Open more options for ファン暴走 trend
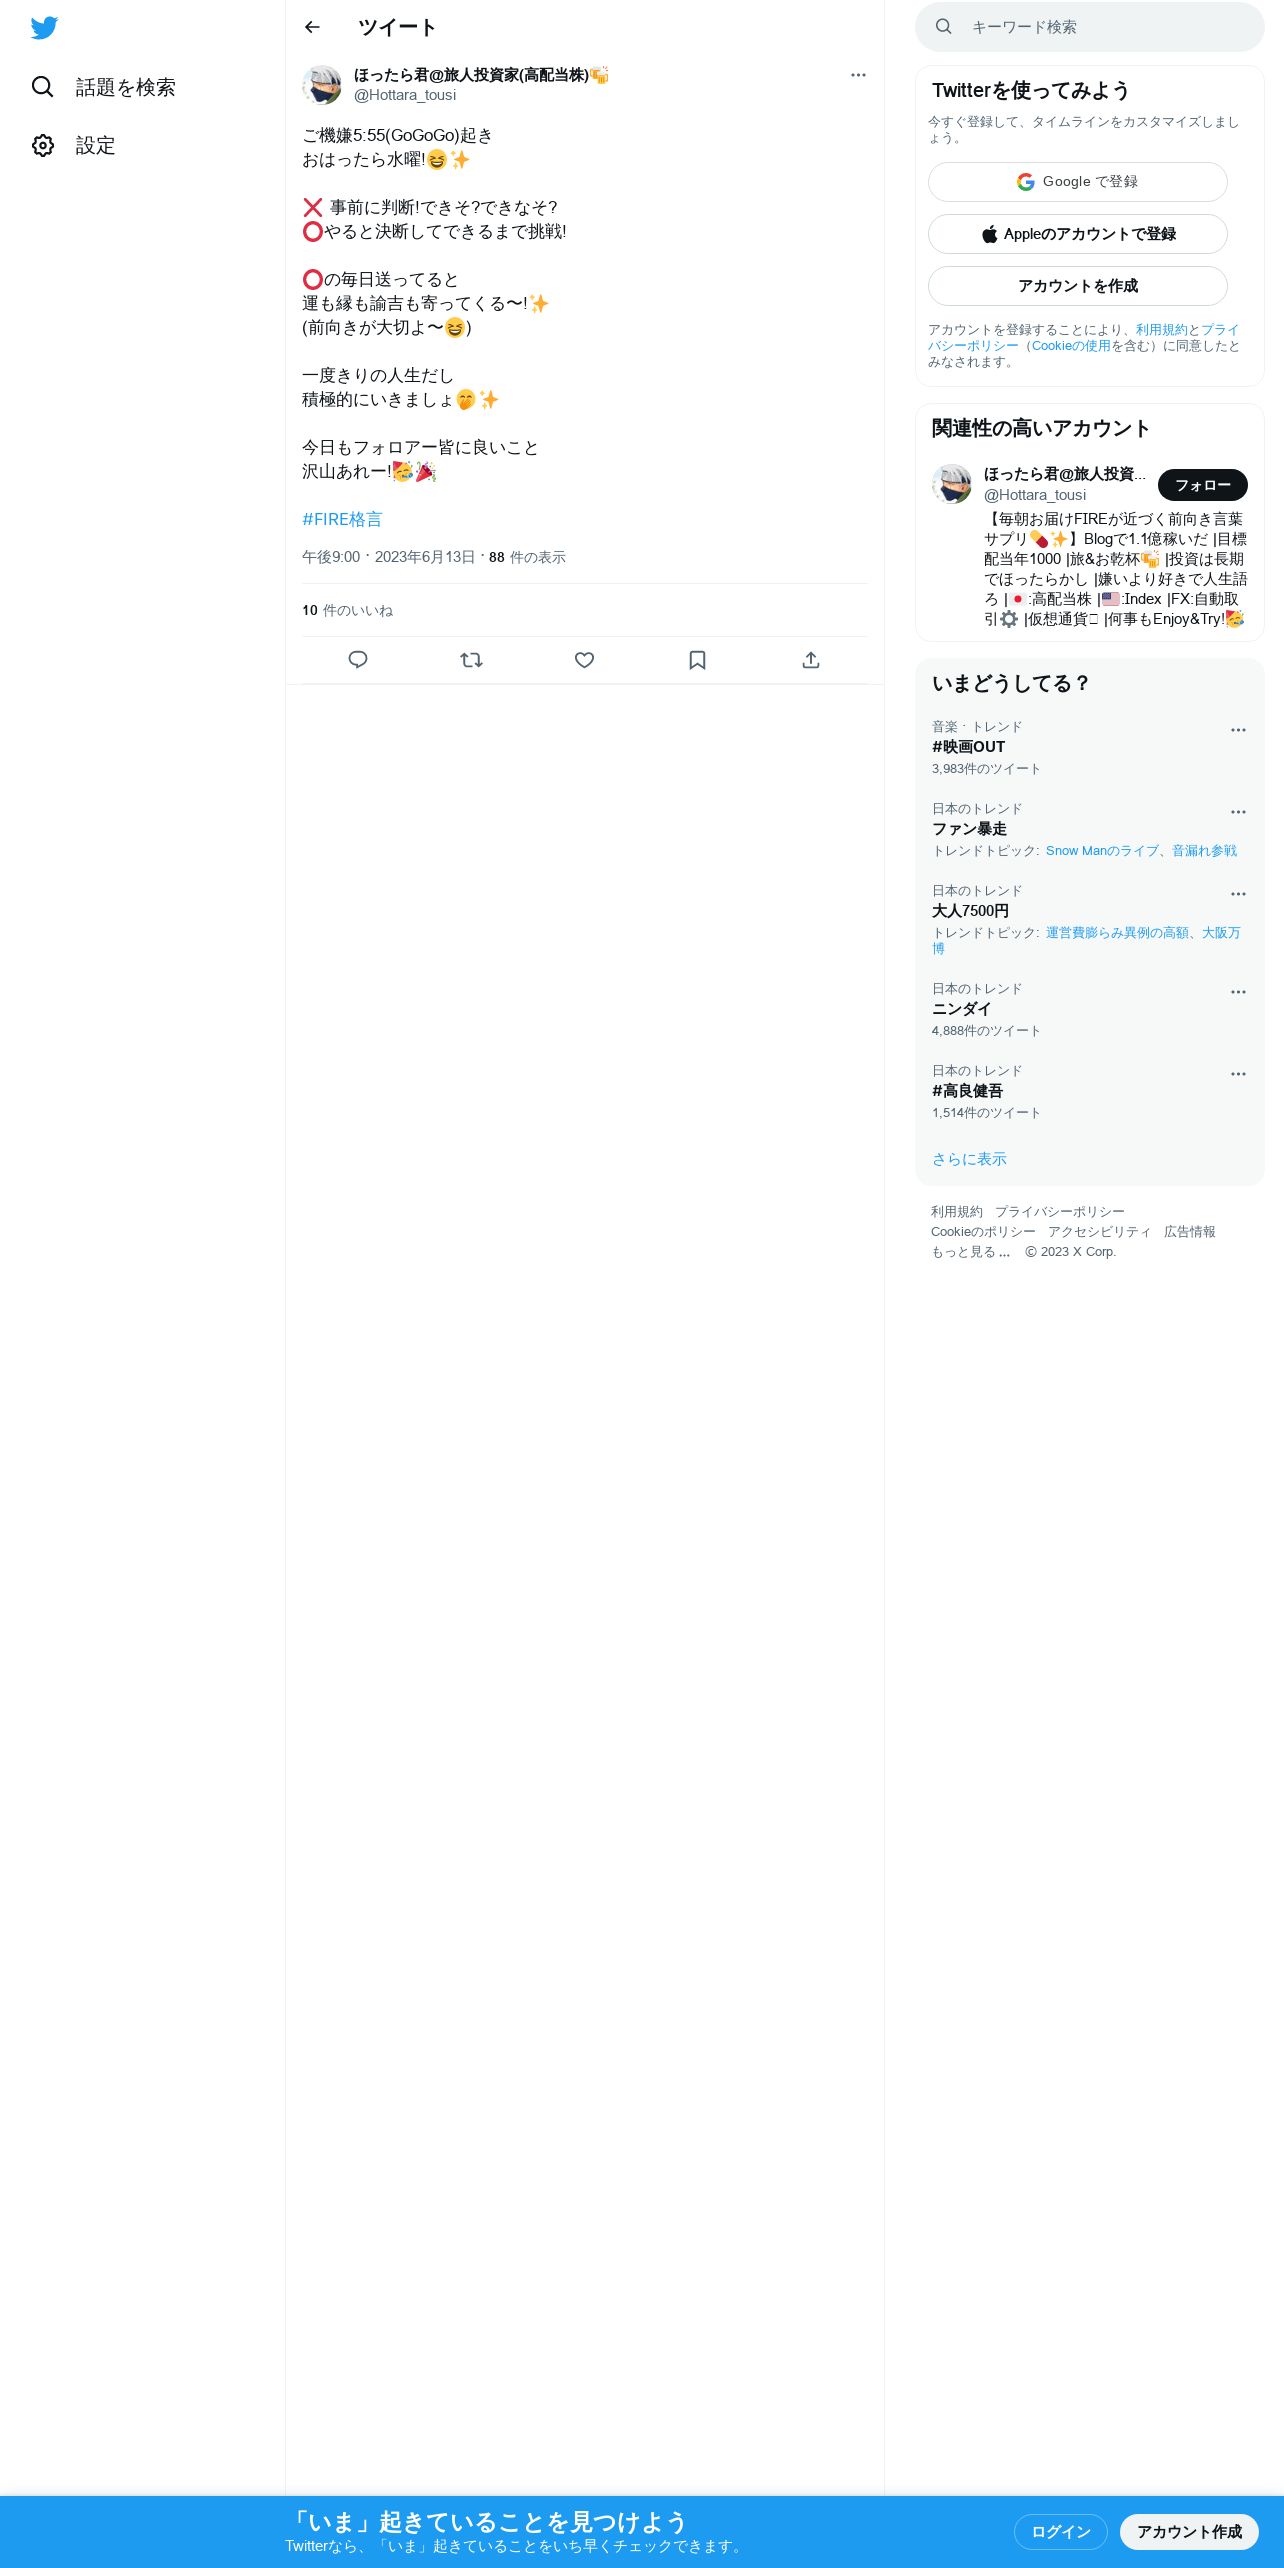 (x=1238, y=812)
